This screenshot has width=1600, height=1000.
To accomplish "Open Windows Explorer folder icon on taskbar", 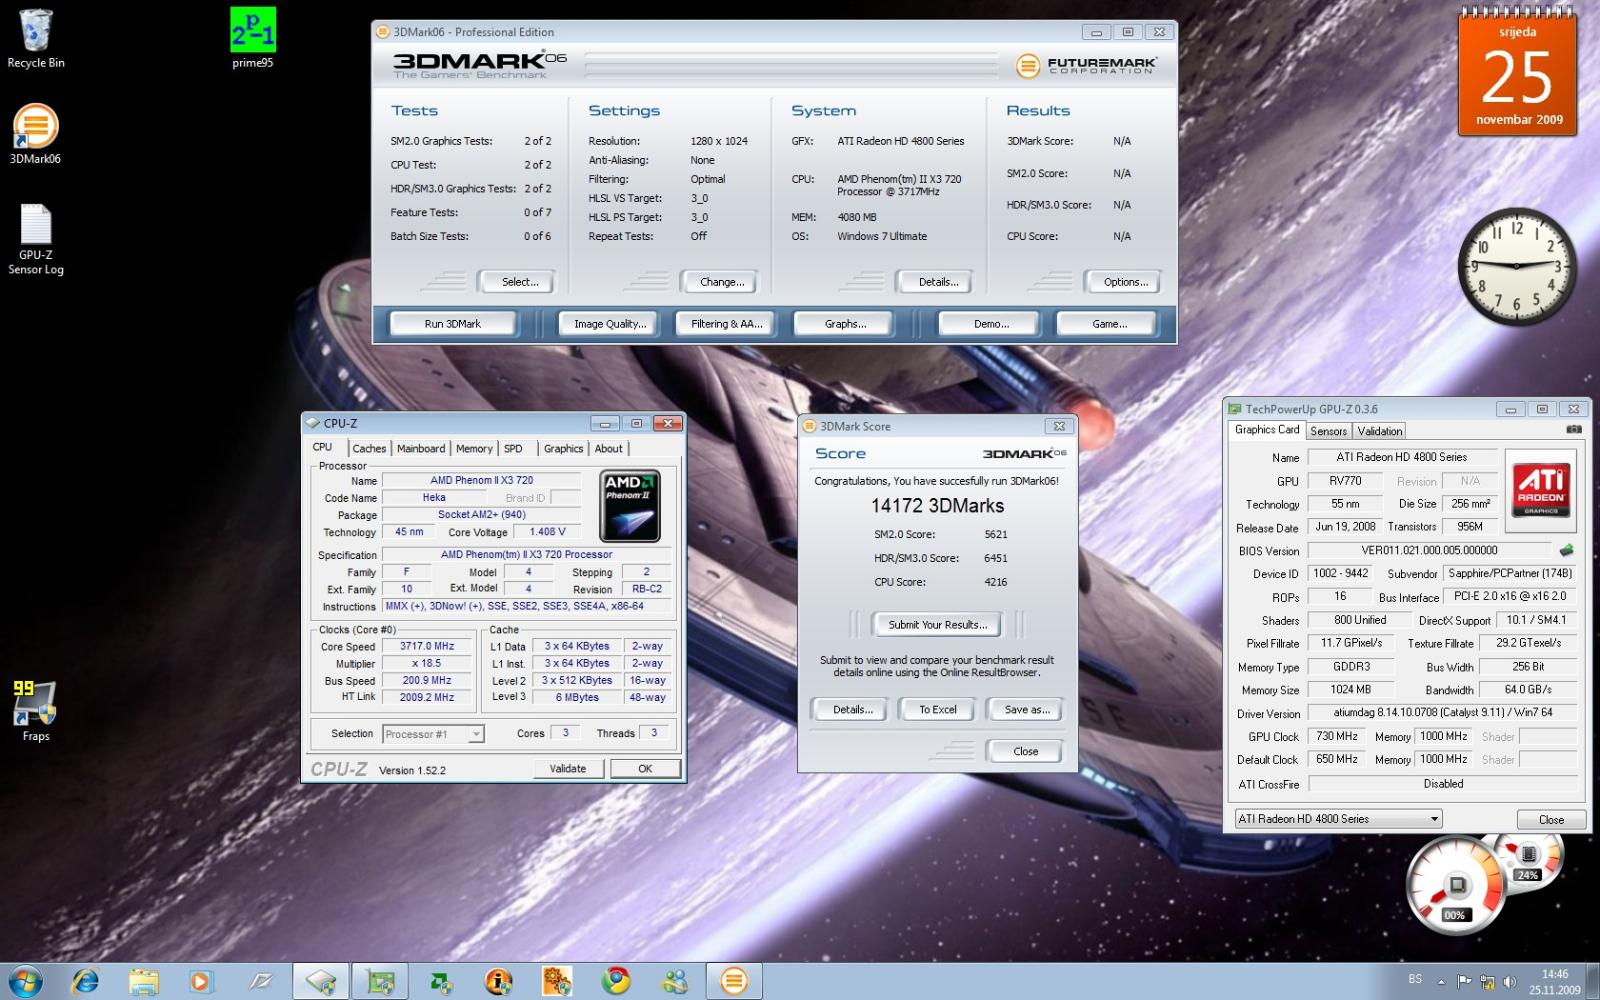I will [143, 981].
